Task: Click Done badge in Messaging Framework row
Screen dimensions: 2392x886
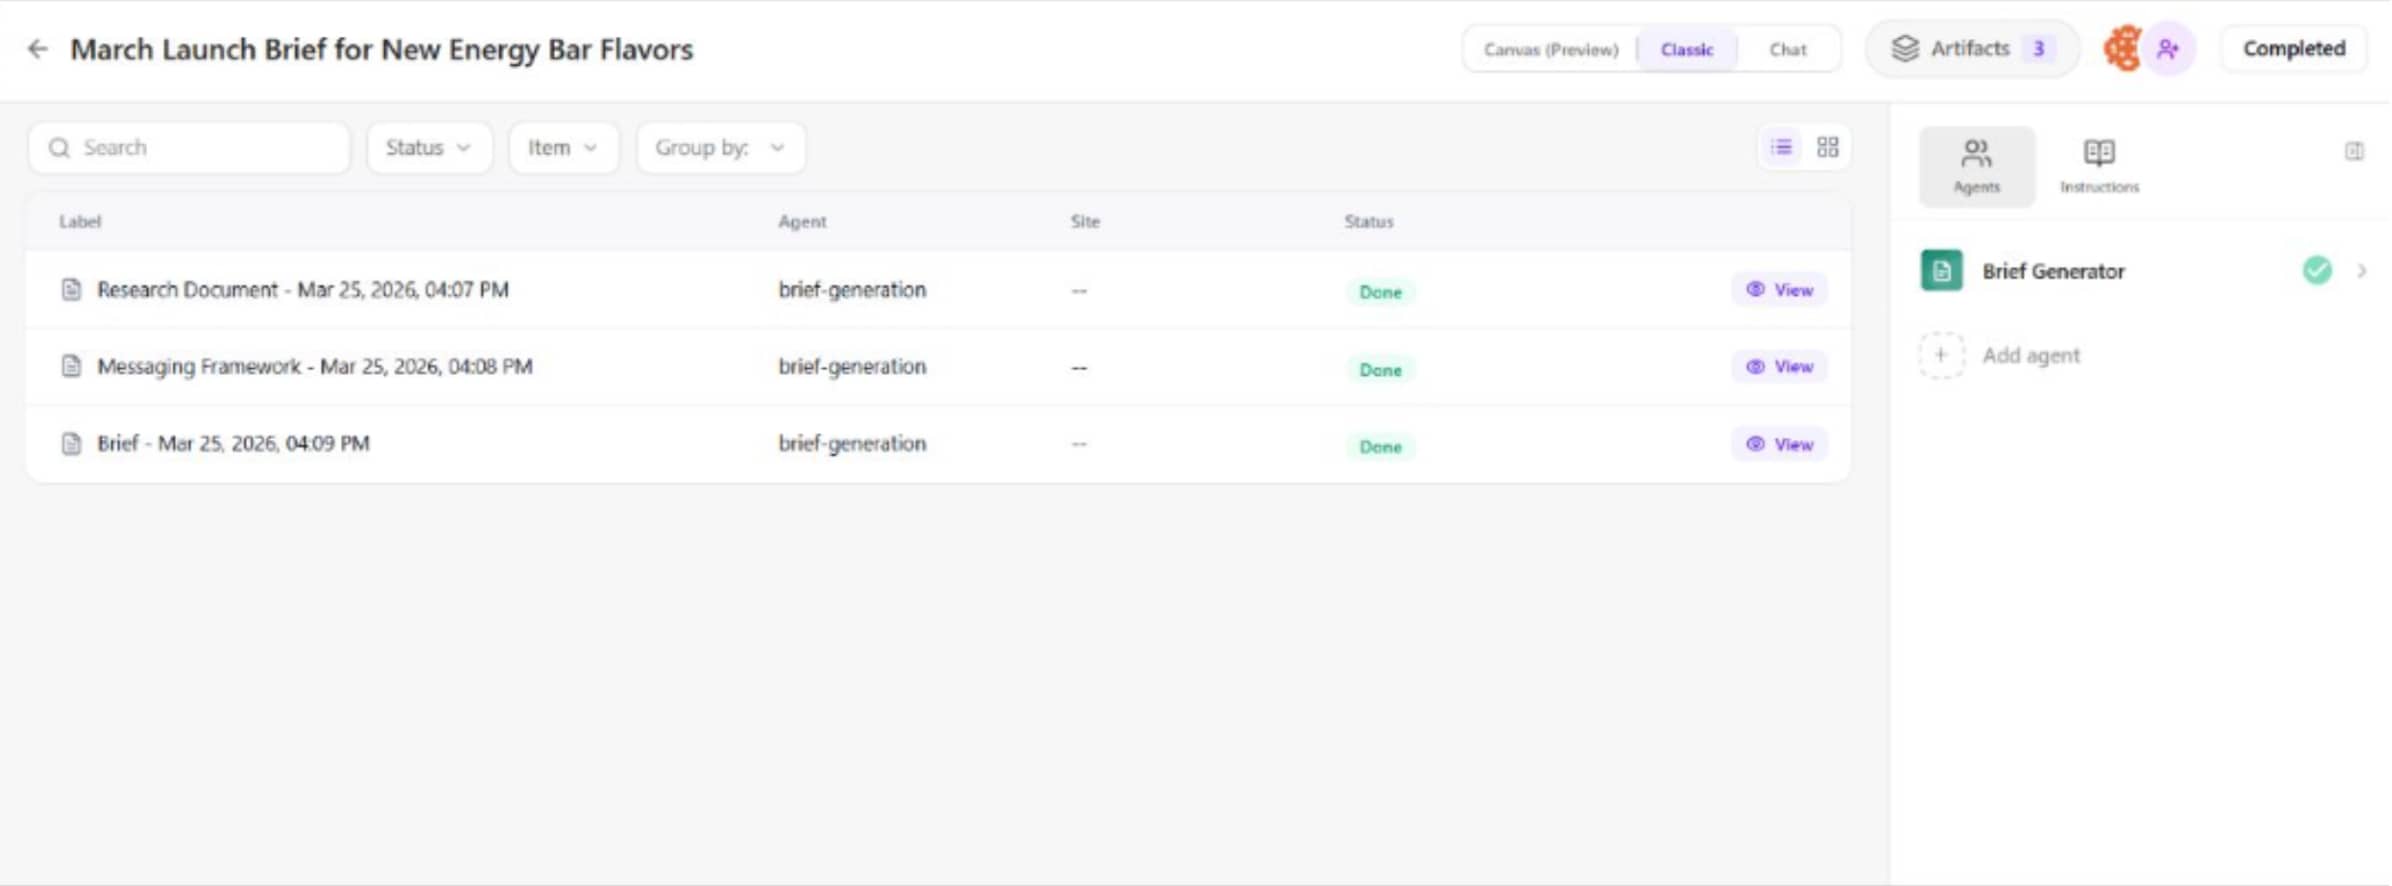Action: click(x=1380, y=370)
